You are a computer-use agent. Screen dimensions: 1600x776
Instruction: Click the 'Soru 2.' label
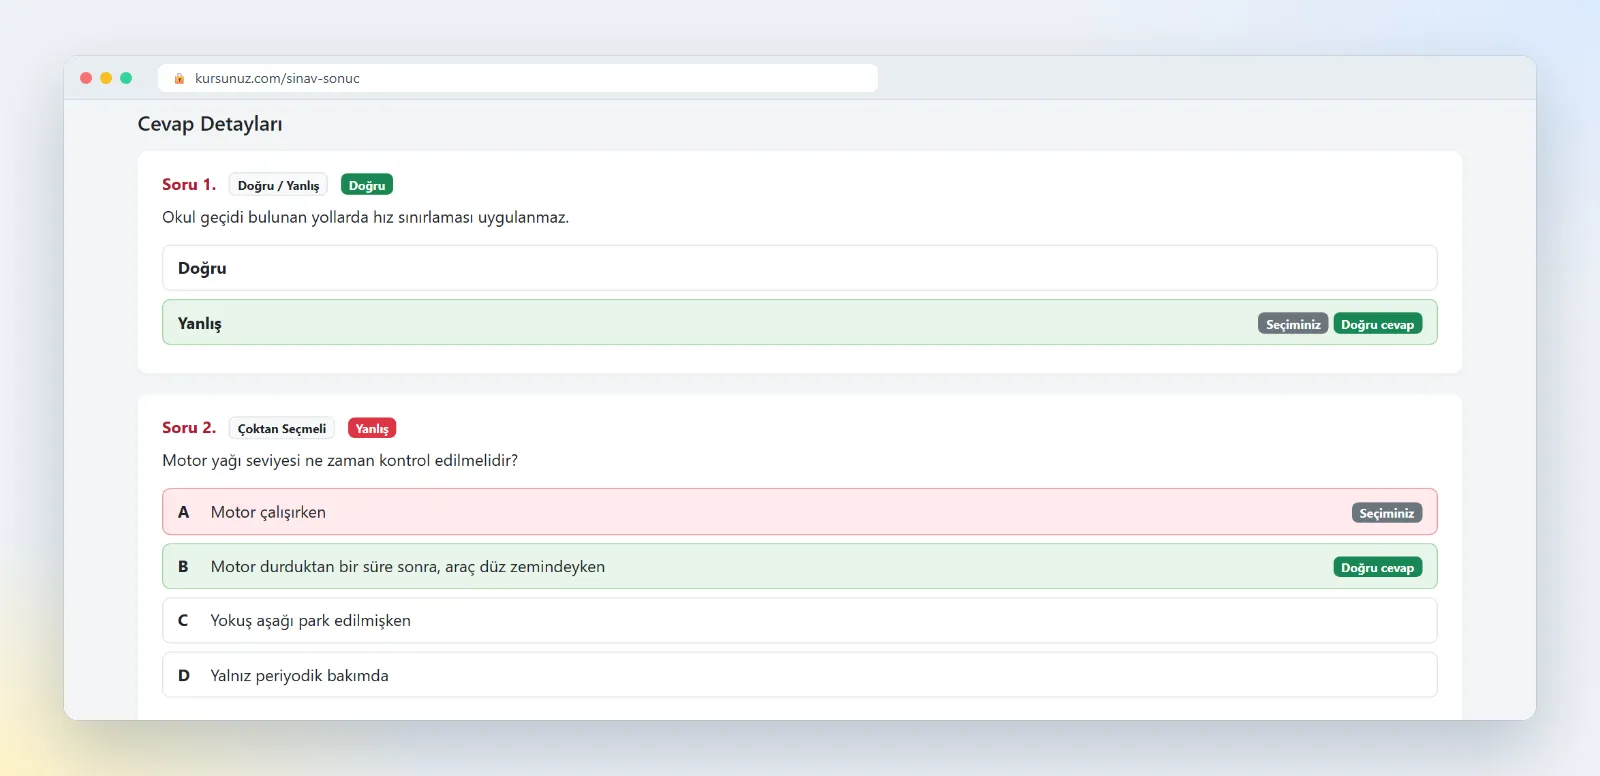(189, 427)
